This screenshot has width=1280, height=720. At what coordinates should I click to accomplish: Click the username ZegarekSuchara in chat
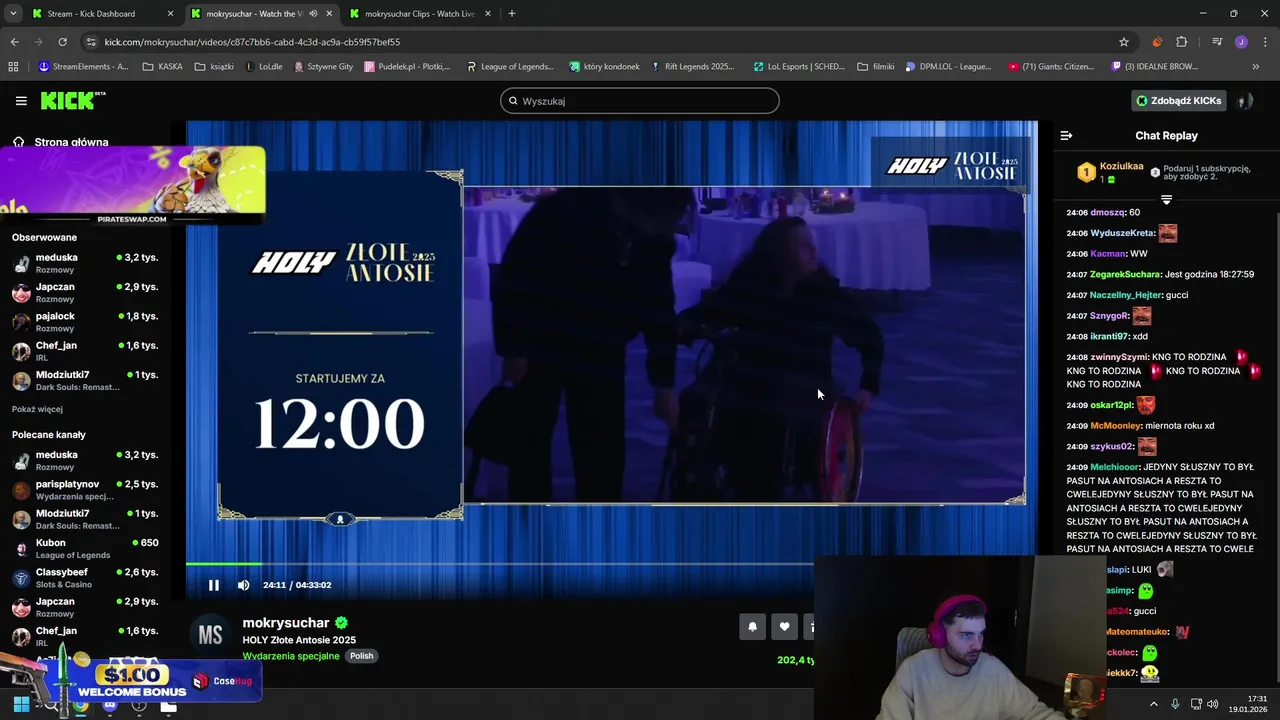[x=1126, y=274]
